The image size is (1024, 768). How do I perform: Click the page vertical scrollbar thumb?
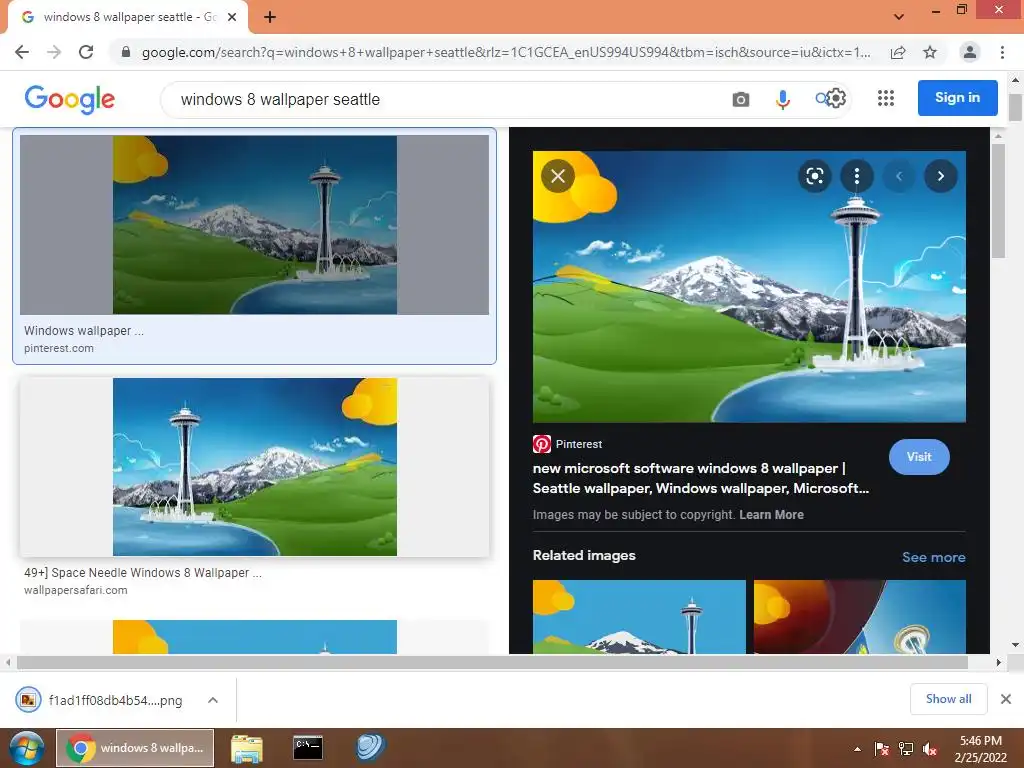point(1015,108)
